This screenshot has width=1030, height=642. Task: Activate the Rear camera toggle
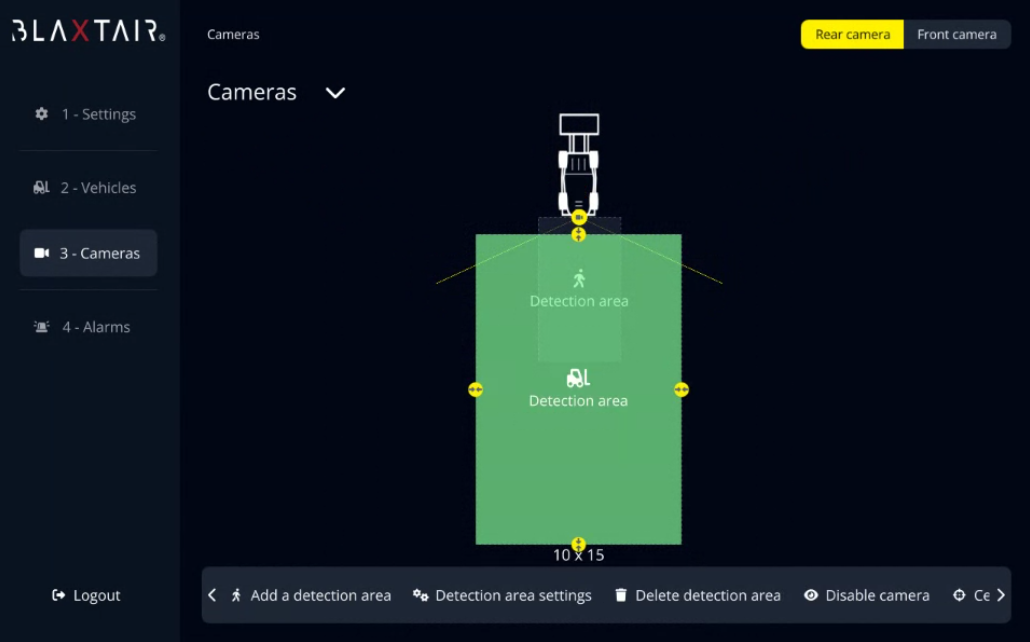[x=851, y=34]
